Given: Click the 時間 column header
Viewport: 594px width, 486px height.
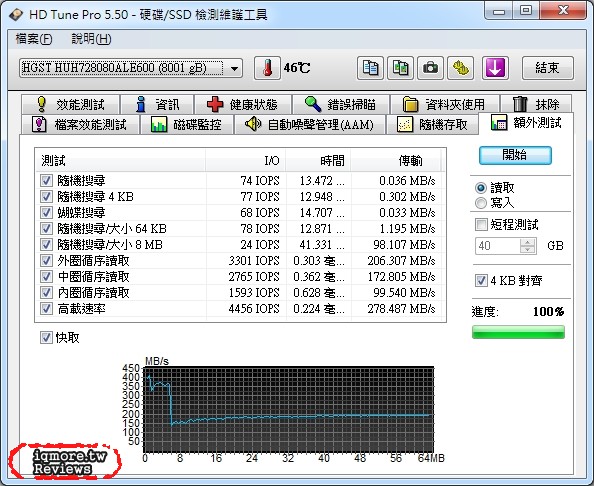Looking at the screenshot, I should [x=318, y=161].
